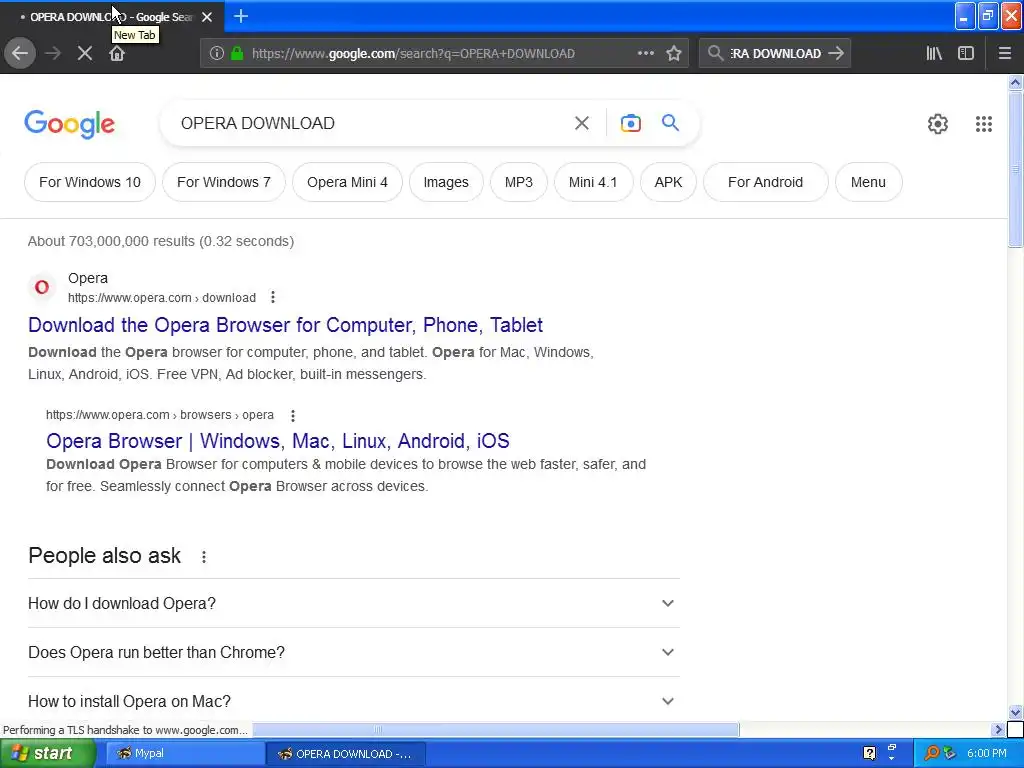Stop loading the page with X button
Screen dimensions: 1024x768
84,53
